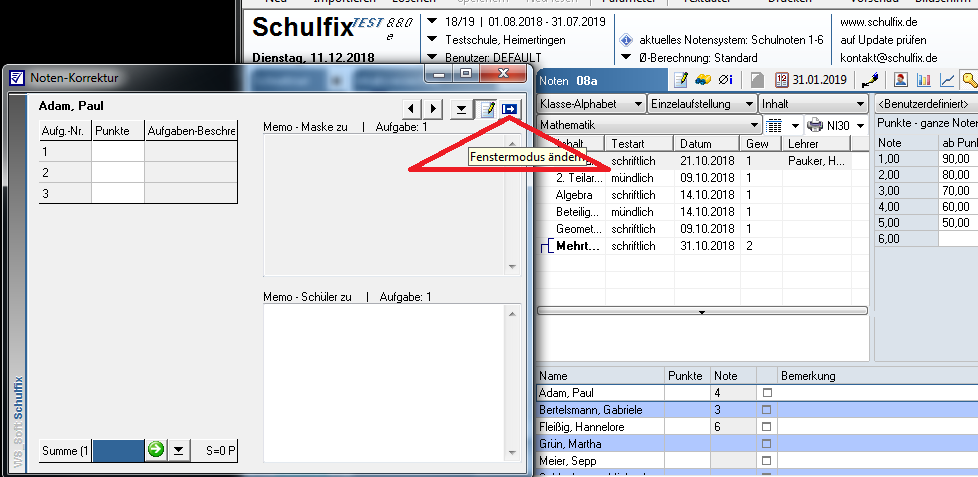The height and width of the screenshot is (477, 978).
Task: Click the info icon beside aktuelles Notensystem
Action: click(x=626, y=40)
